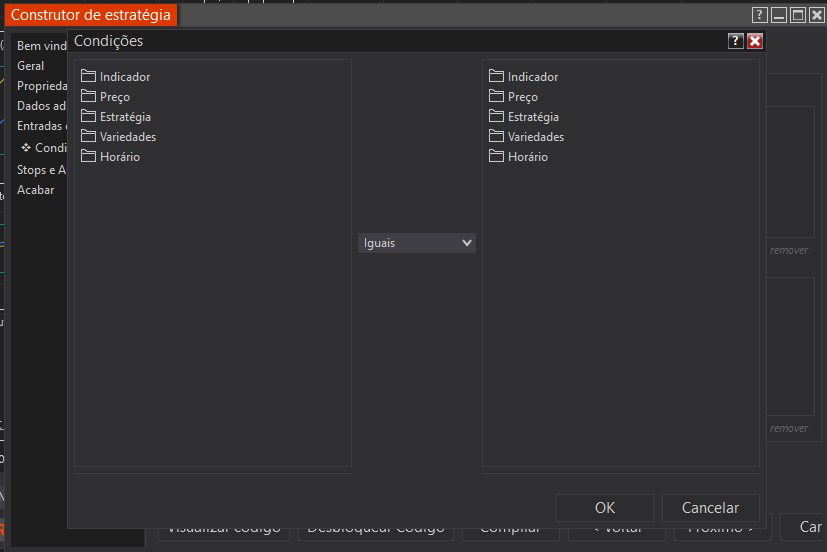
Task: Click the Condições dialog help icon
Action: click(x=735, y=41)
